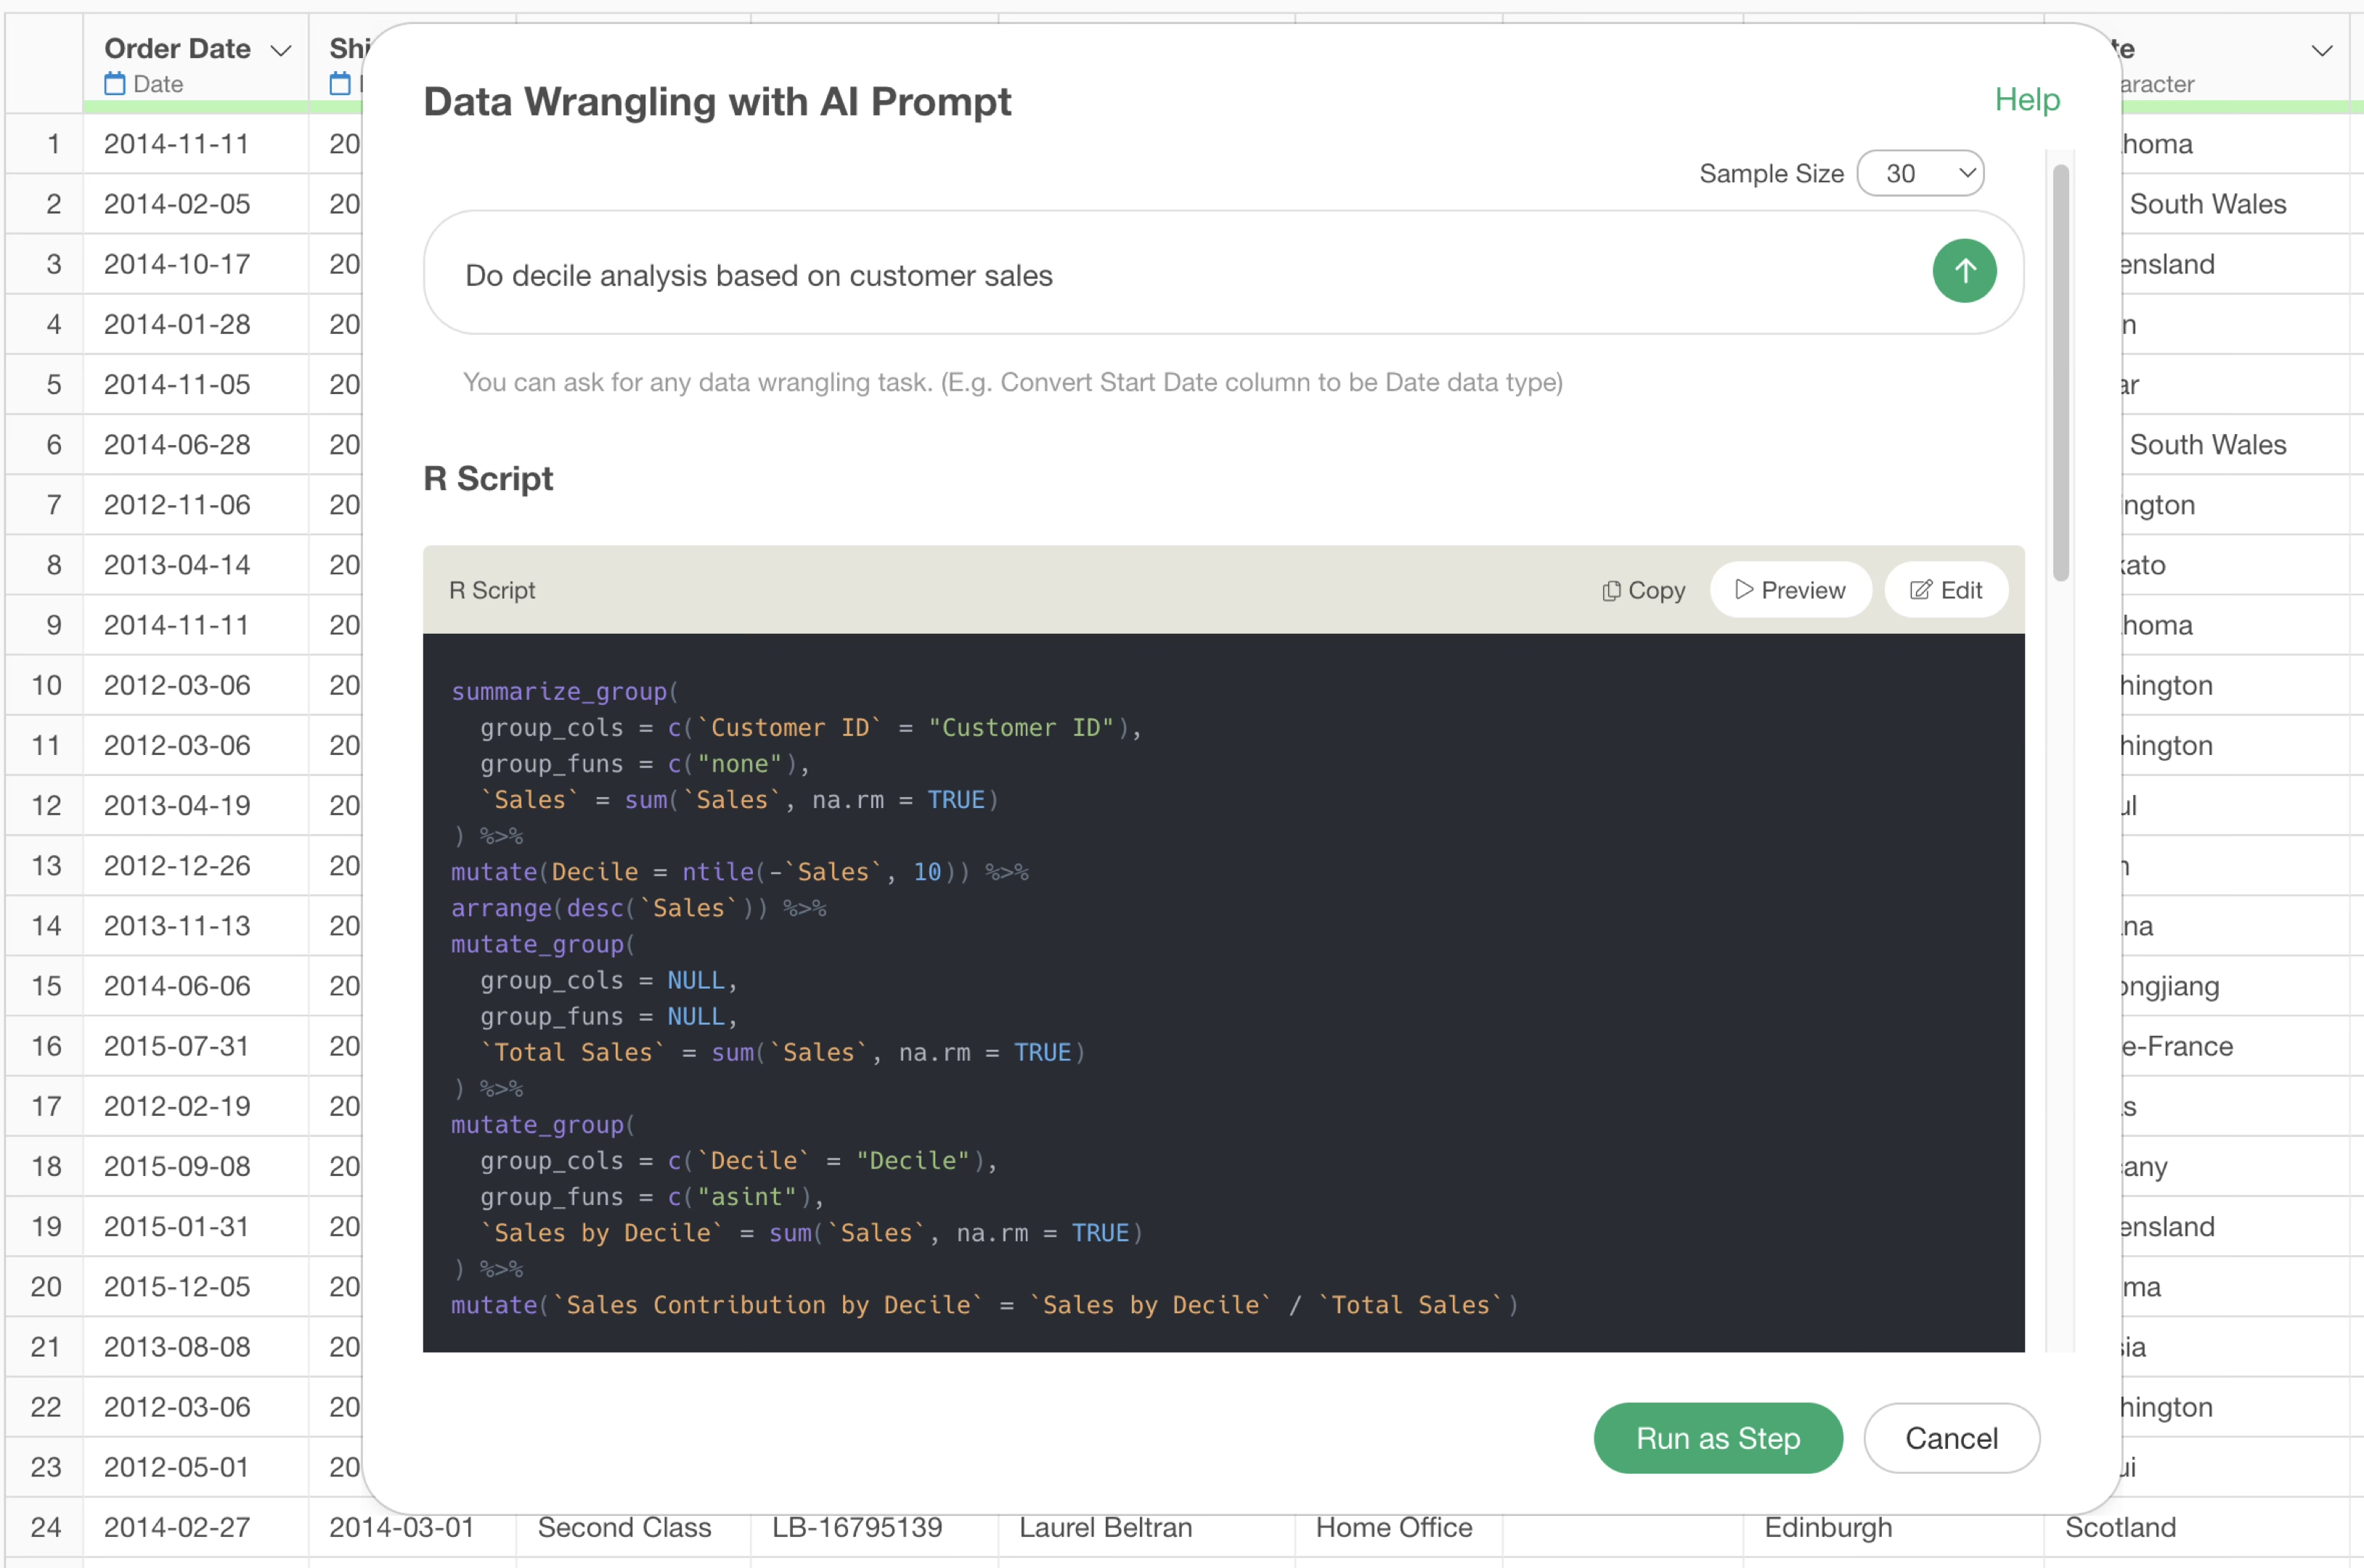Click inside the dark R code block
This screenshot has width=2364, height=1568.
tap(1223, 993)
